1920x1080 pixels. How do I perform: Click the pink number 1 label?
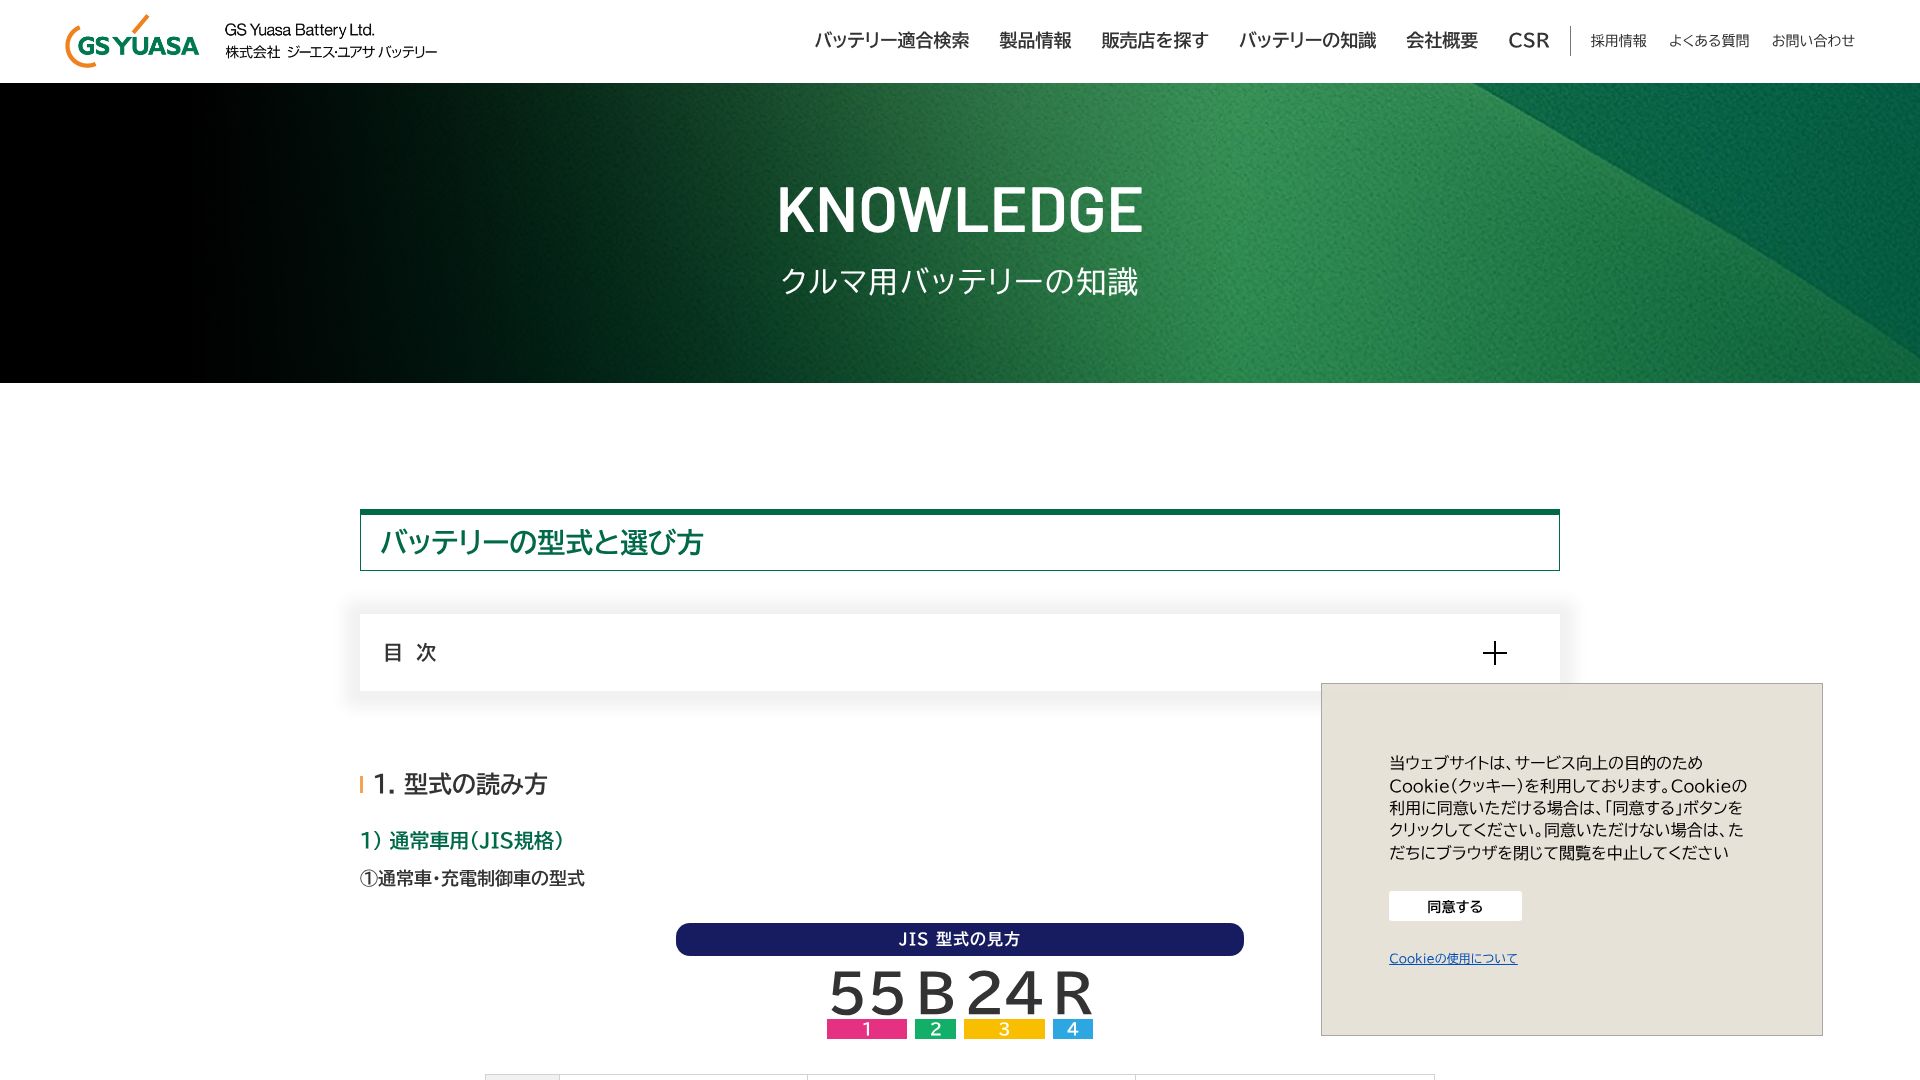(867, 1029)
